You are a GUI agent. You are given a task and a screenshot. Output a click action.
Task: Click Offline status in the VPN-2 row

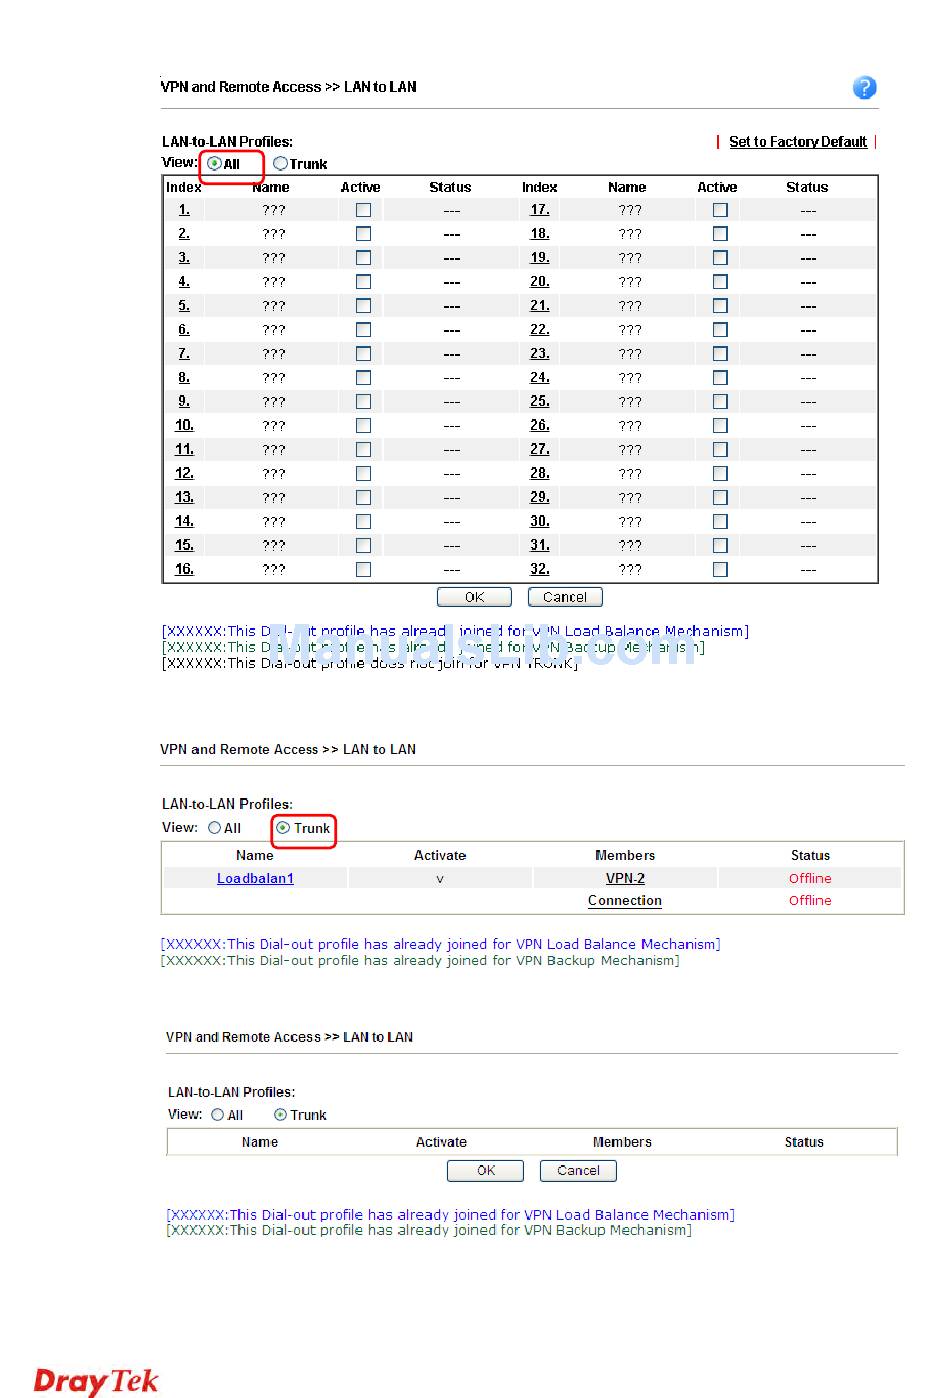tap(810, 879)
